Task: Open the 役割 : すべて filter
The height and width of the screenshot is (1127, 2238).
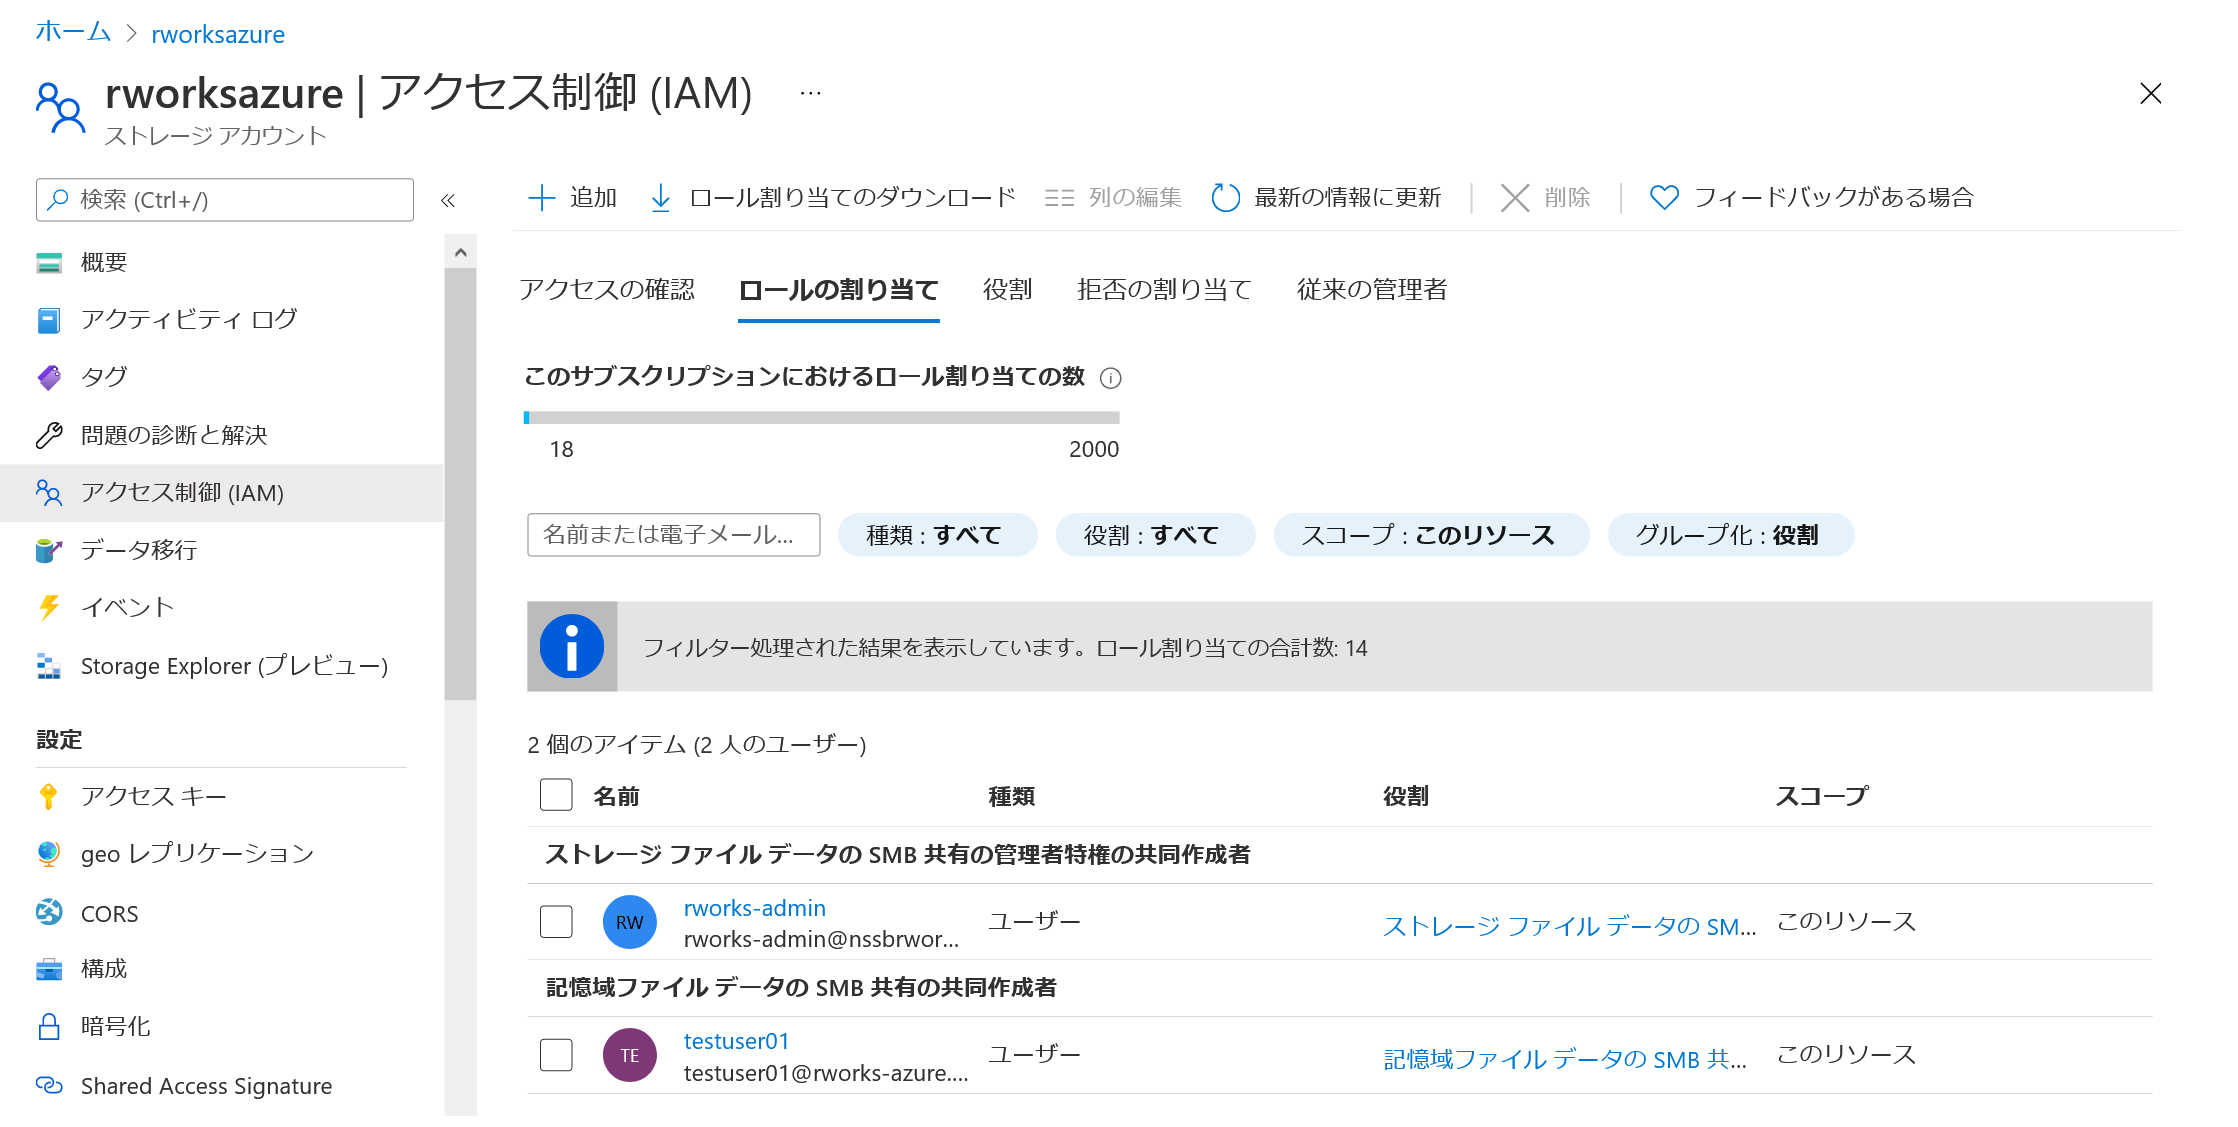Action: click(1155, 535)
